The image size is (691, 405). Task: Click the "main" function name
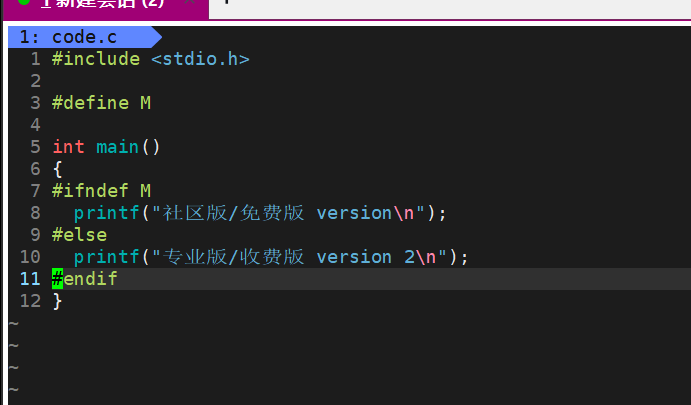118,147
